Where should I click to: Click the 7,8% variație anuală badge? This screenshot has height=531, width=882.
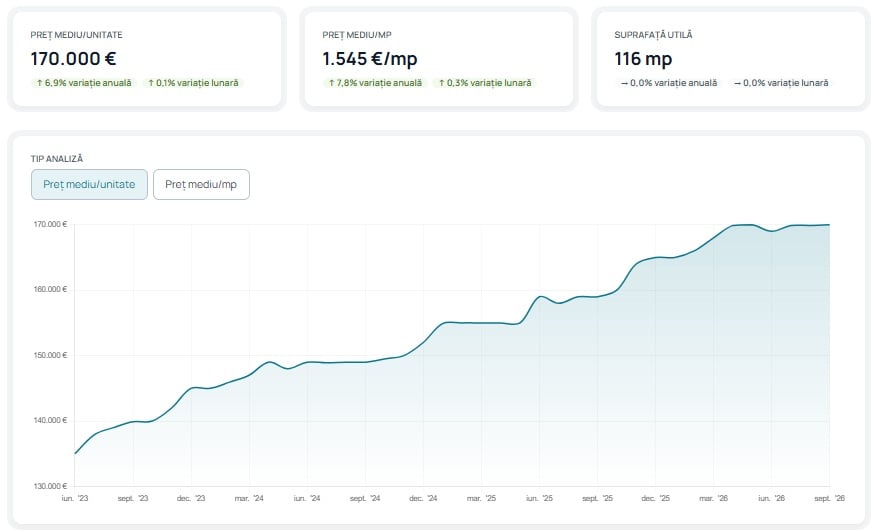(x=375, y=83)
